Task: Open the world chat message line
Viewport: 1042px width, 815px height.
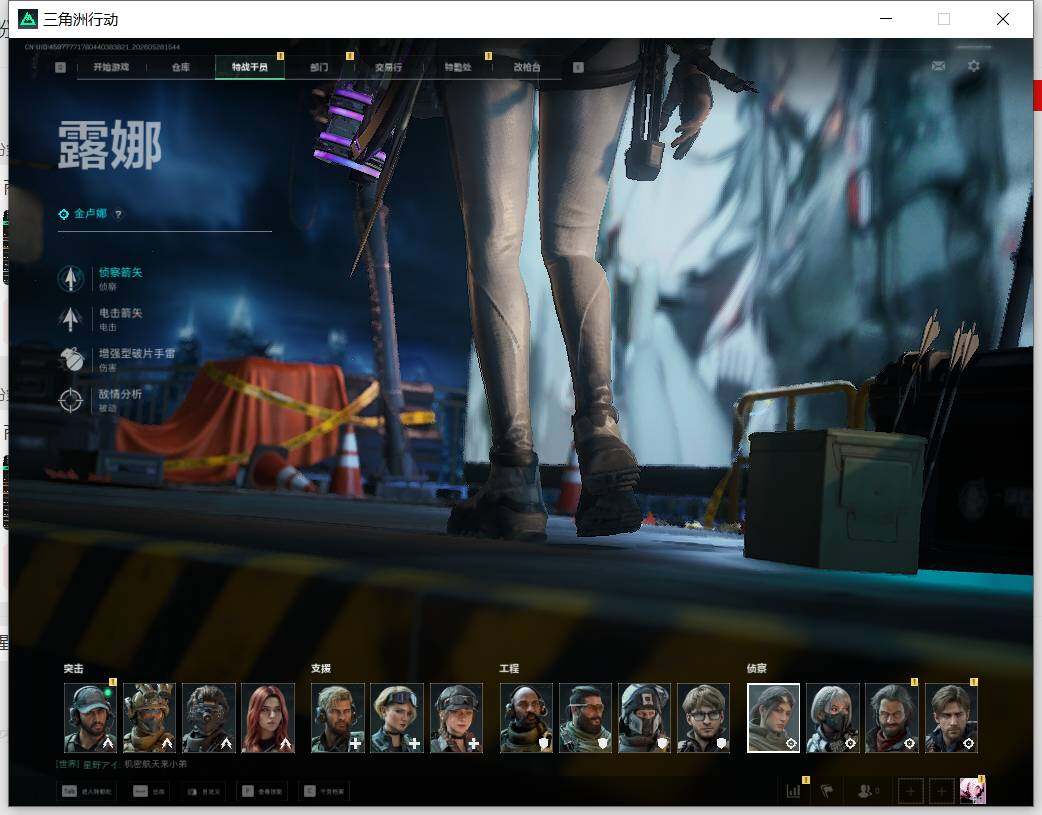Action: click(122, 764)
